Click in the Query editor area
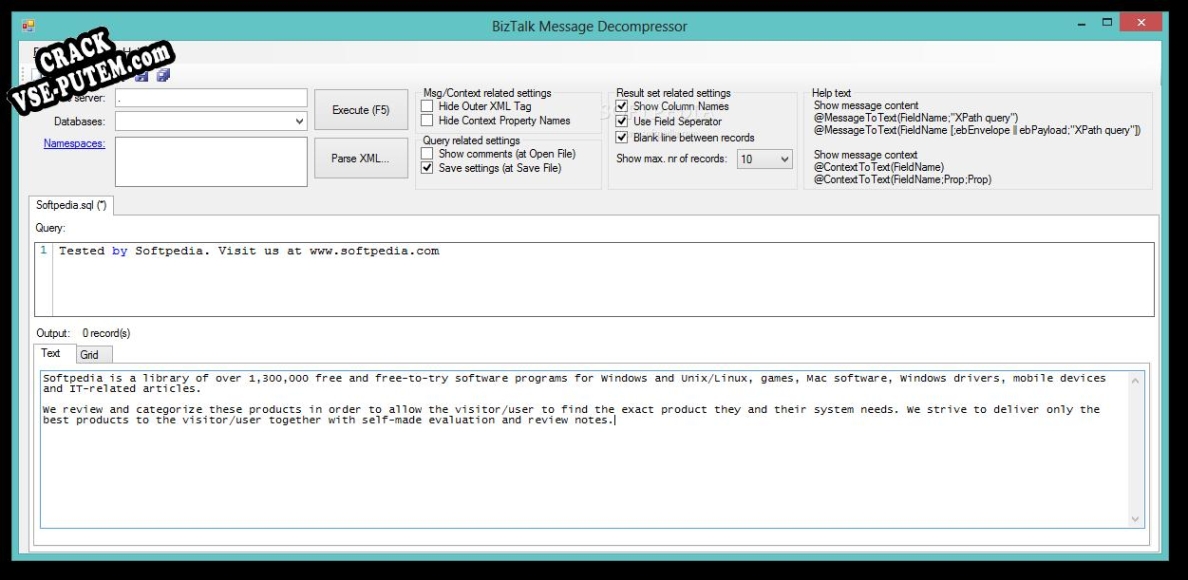Screen dimensions: 1188x580 (x=595, y=279)
